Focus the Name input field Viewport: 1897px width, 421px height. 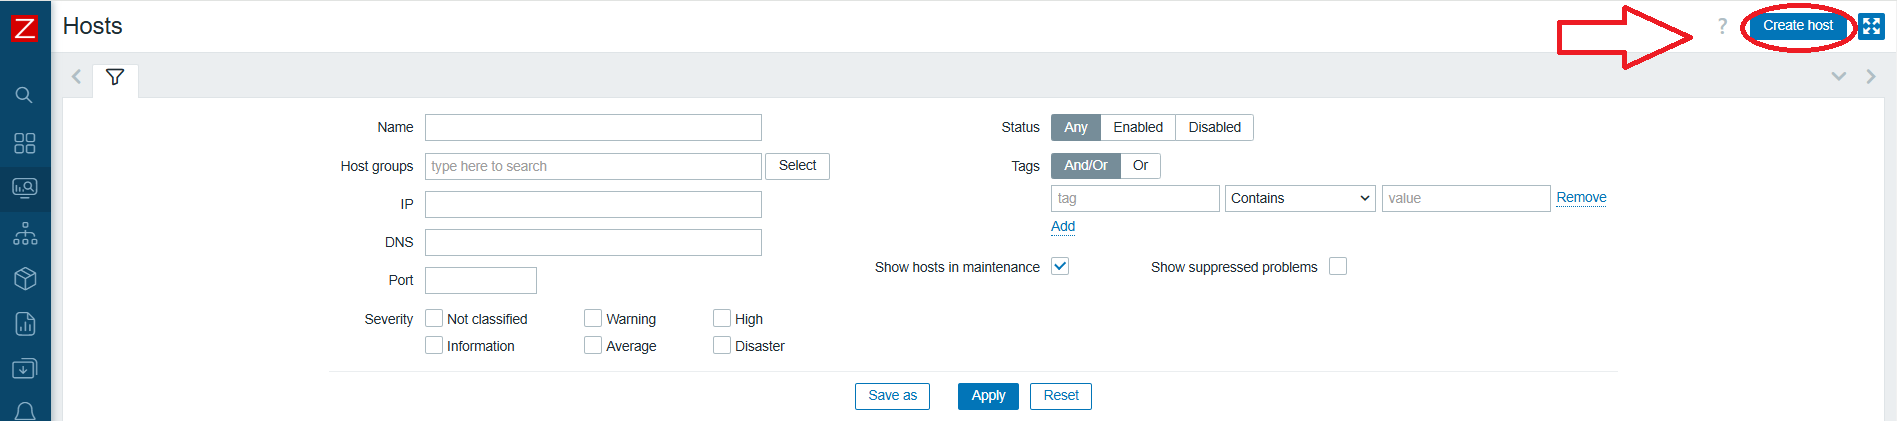[x=593, y=127]
